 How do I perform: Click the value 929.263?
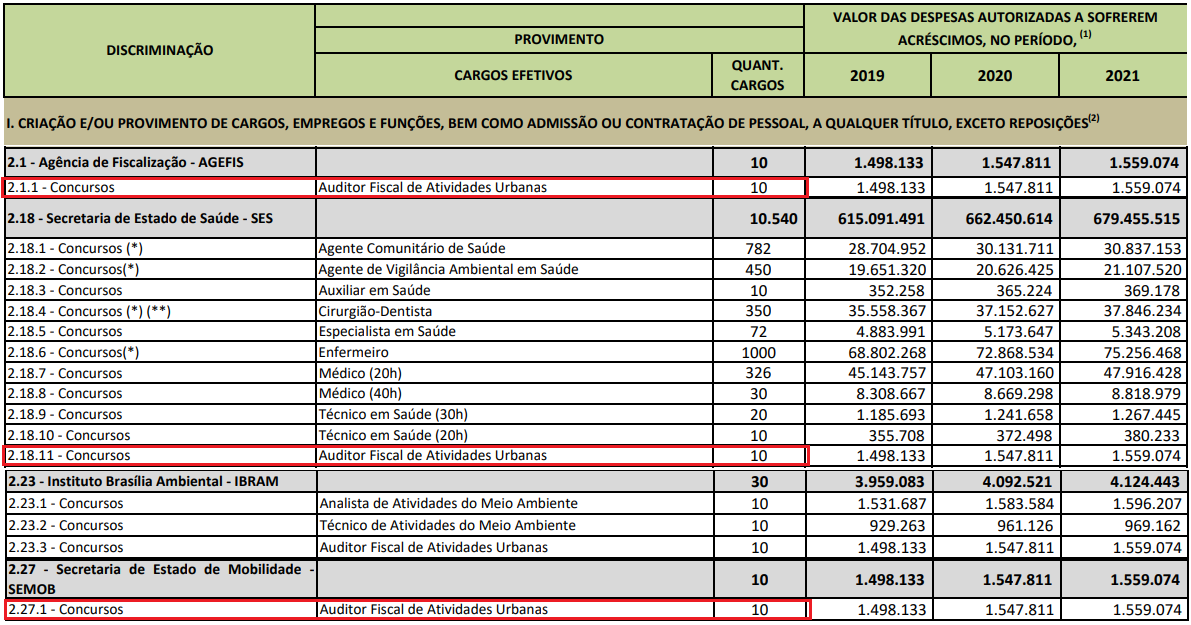[x=897, y=526]
